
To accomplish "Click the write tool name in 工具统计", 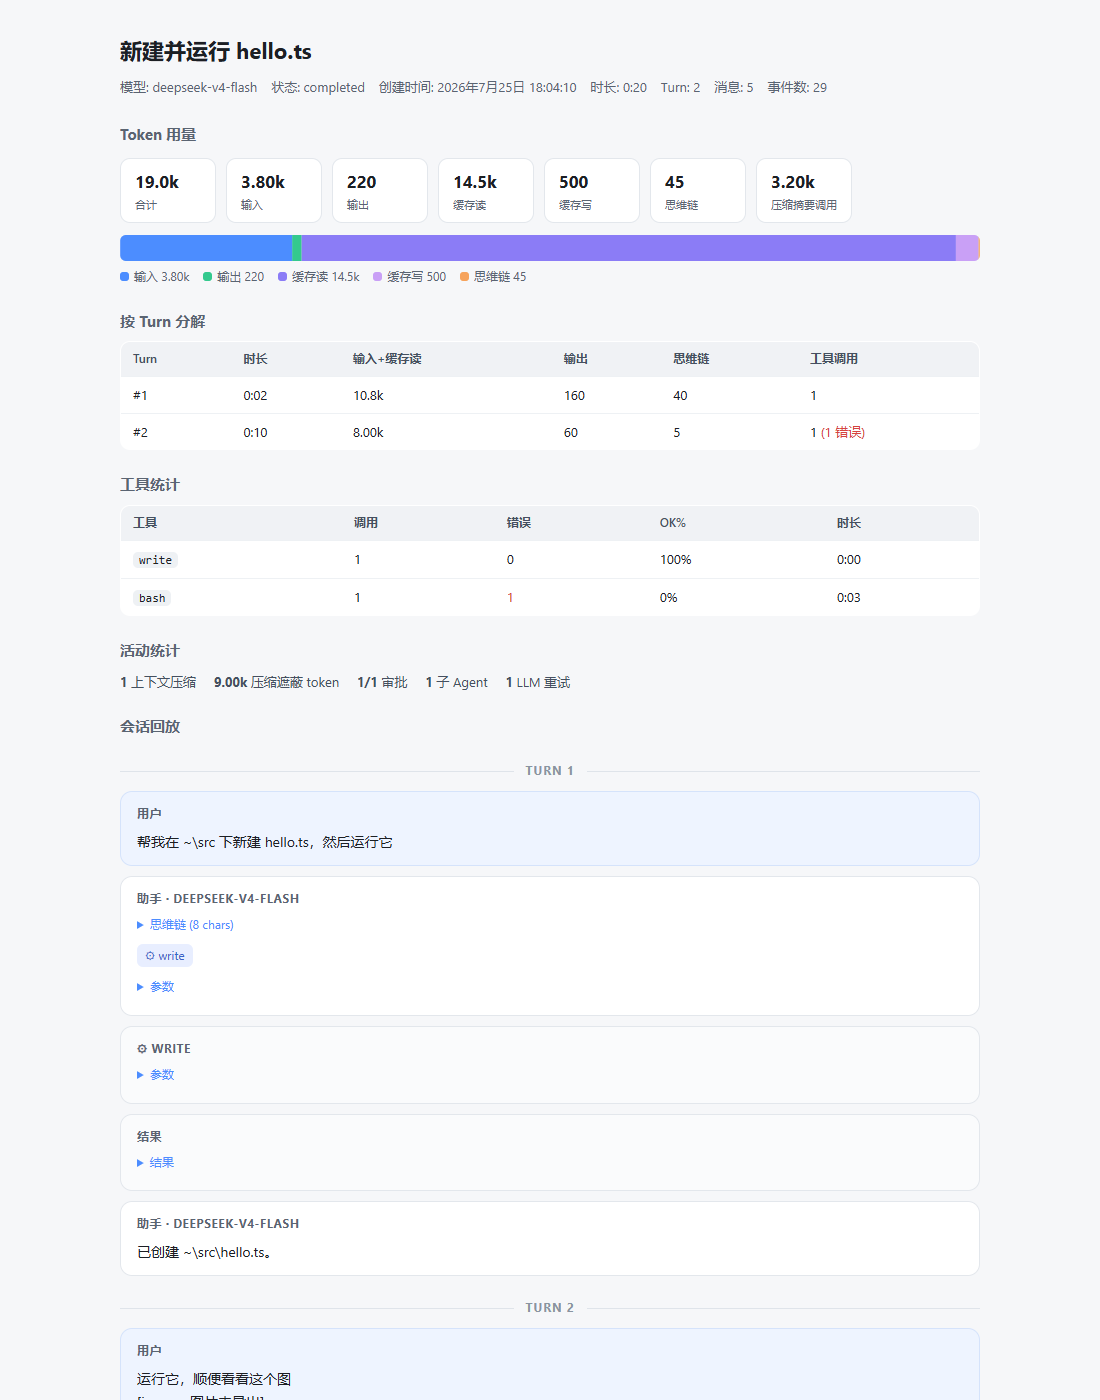I will pyautogui.click(x=155, y=560).
